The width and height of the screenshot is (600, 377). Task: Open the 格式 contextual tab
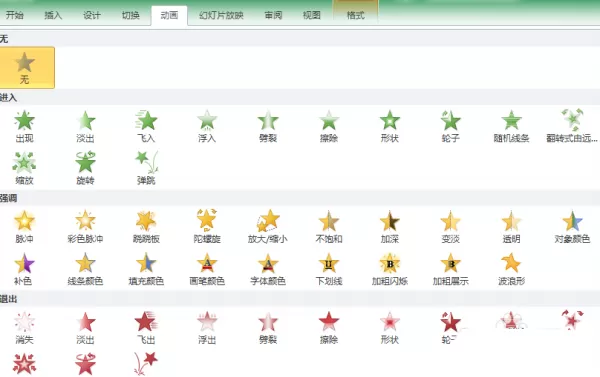coord(355,15)
